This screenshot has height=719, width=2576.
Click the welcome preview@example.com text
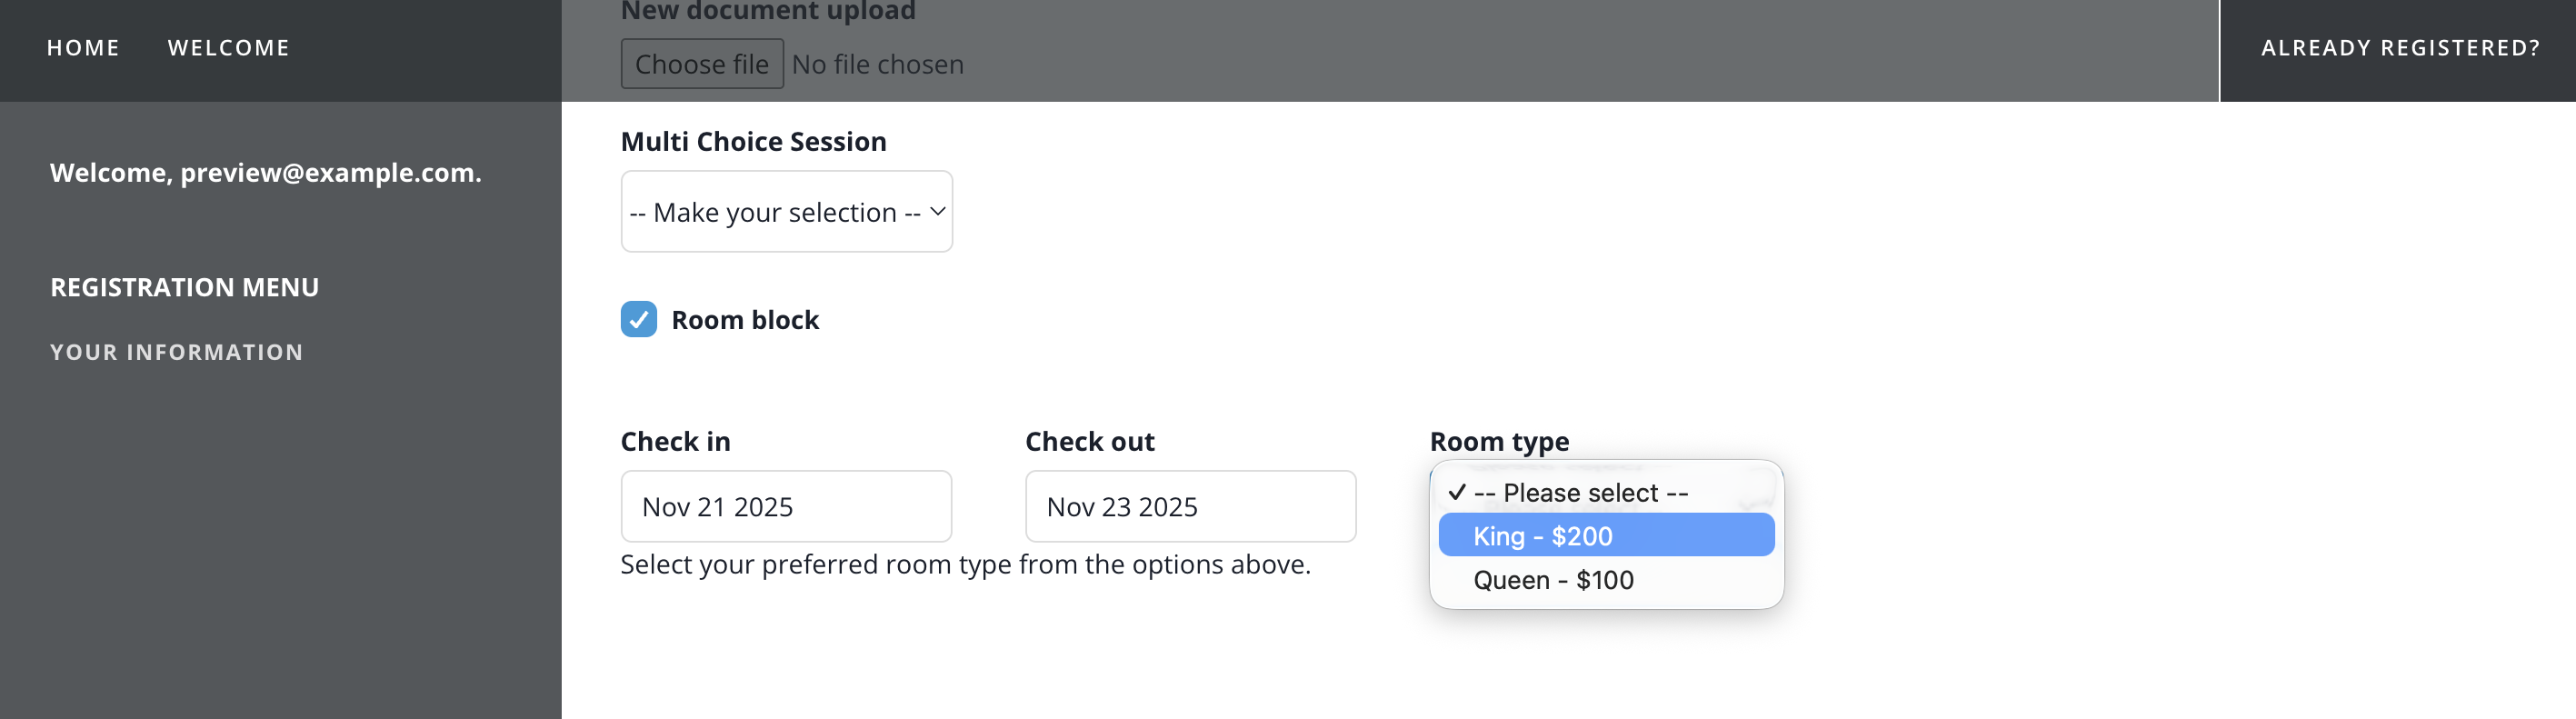pos(265,173)
